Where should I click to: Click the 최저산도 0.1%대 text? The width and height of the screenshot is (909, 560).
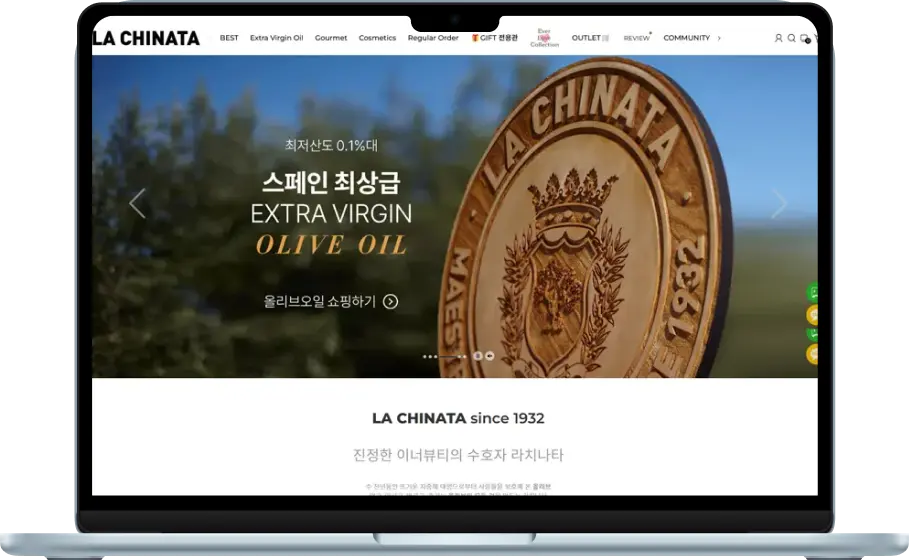click(331, 145)
